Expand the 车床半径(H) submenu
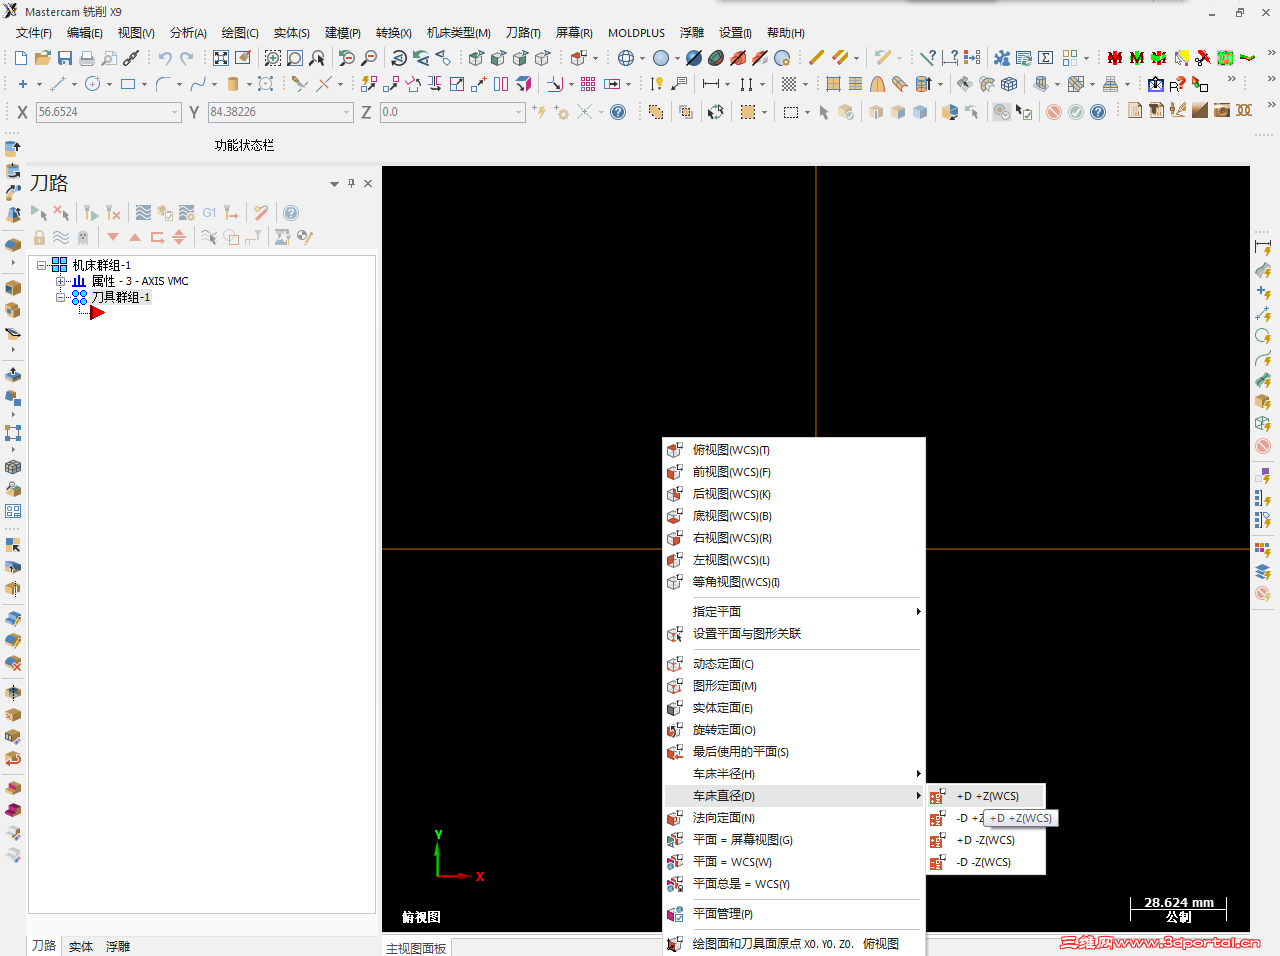This screenshot has width=1280, height=956. (x=918, y=773)
